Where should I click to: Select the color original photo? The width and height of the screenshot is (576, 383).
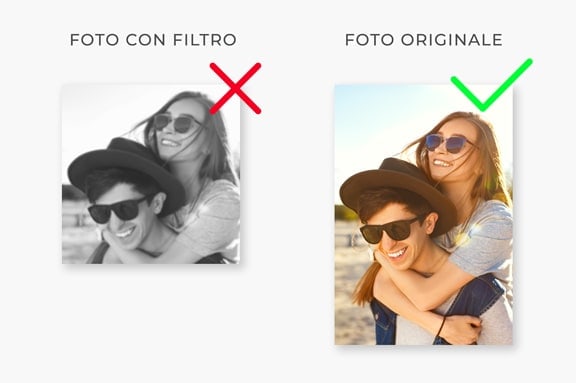(424, 215)
